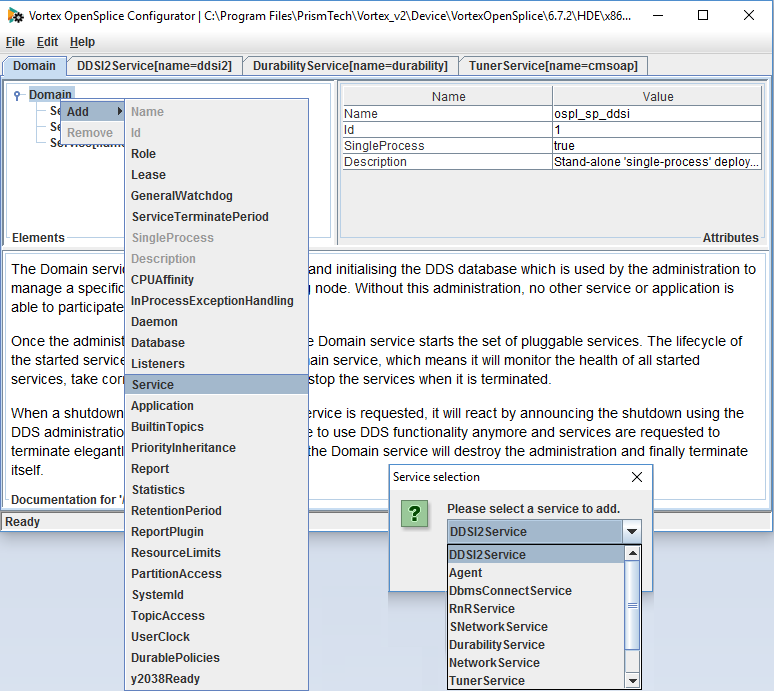
Task: Open the DDSI2Service combo box arrow
Action: point(631,532)
